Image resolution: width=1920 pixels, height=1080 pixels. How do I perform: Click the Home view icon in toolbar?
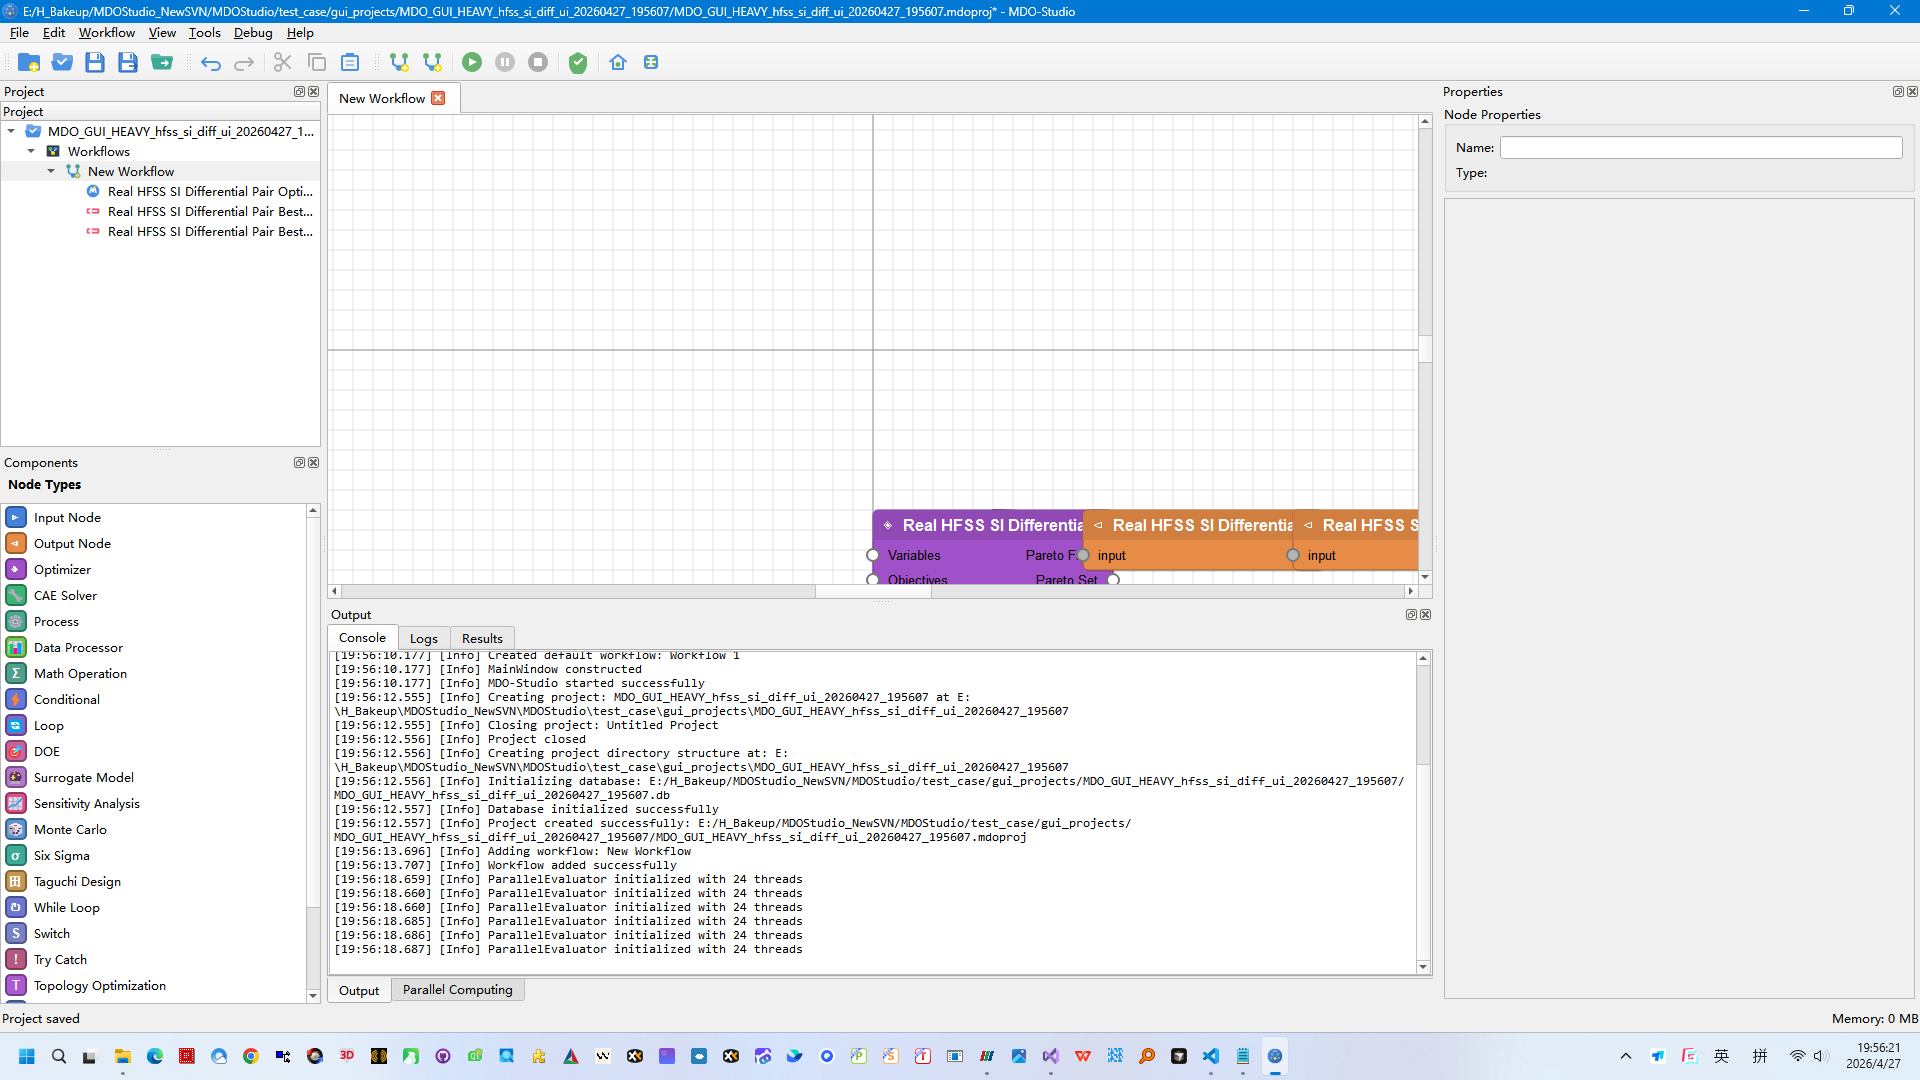point(618,62)
